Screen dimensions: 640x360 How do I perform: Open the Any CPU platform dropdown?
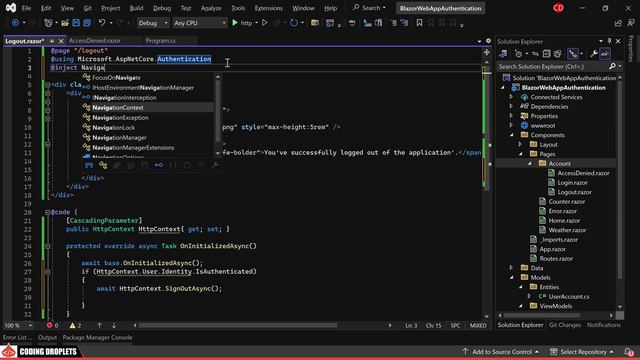coord(200,23)
